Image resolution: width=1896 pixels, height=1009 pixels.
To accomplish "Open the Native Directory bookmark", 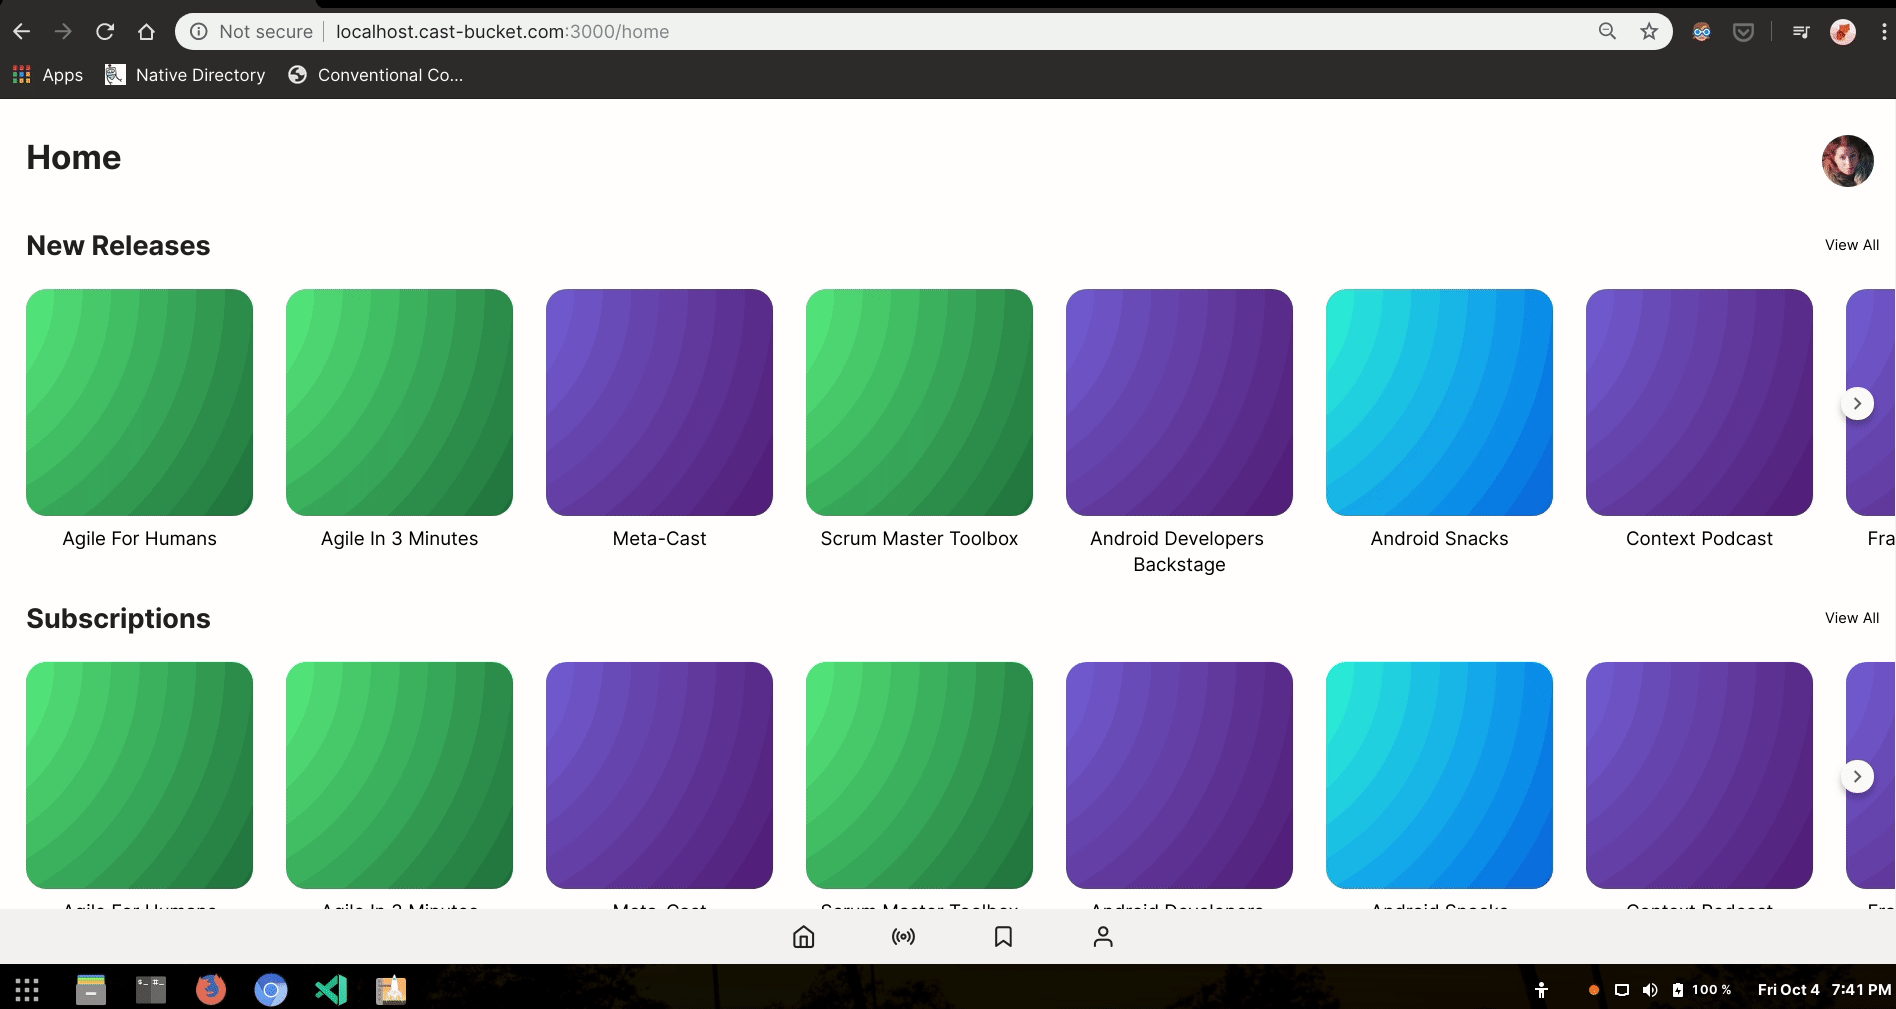I will (185, 75).
